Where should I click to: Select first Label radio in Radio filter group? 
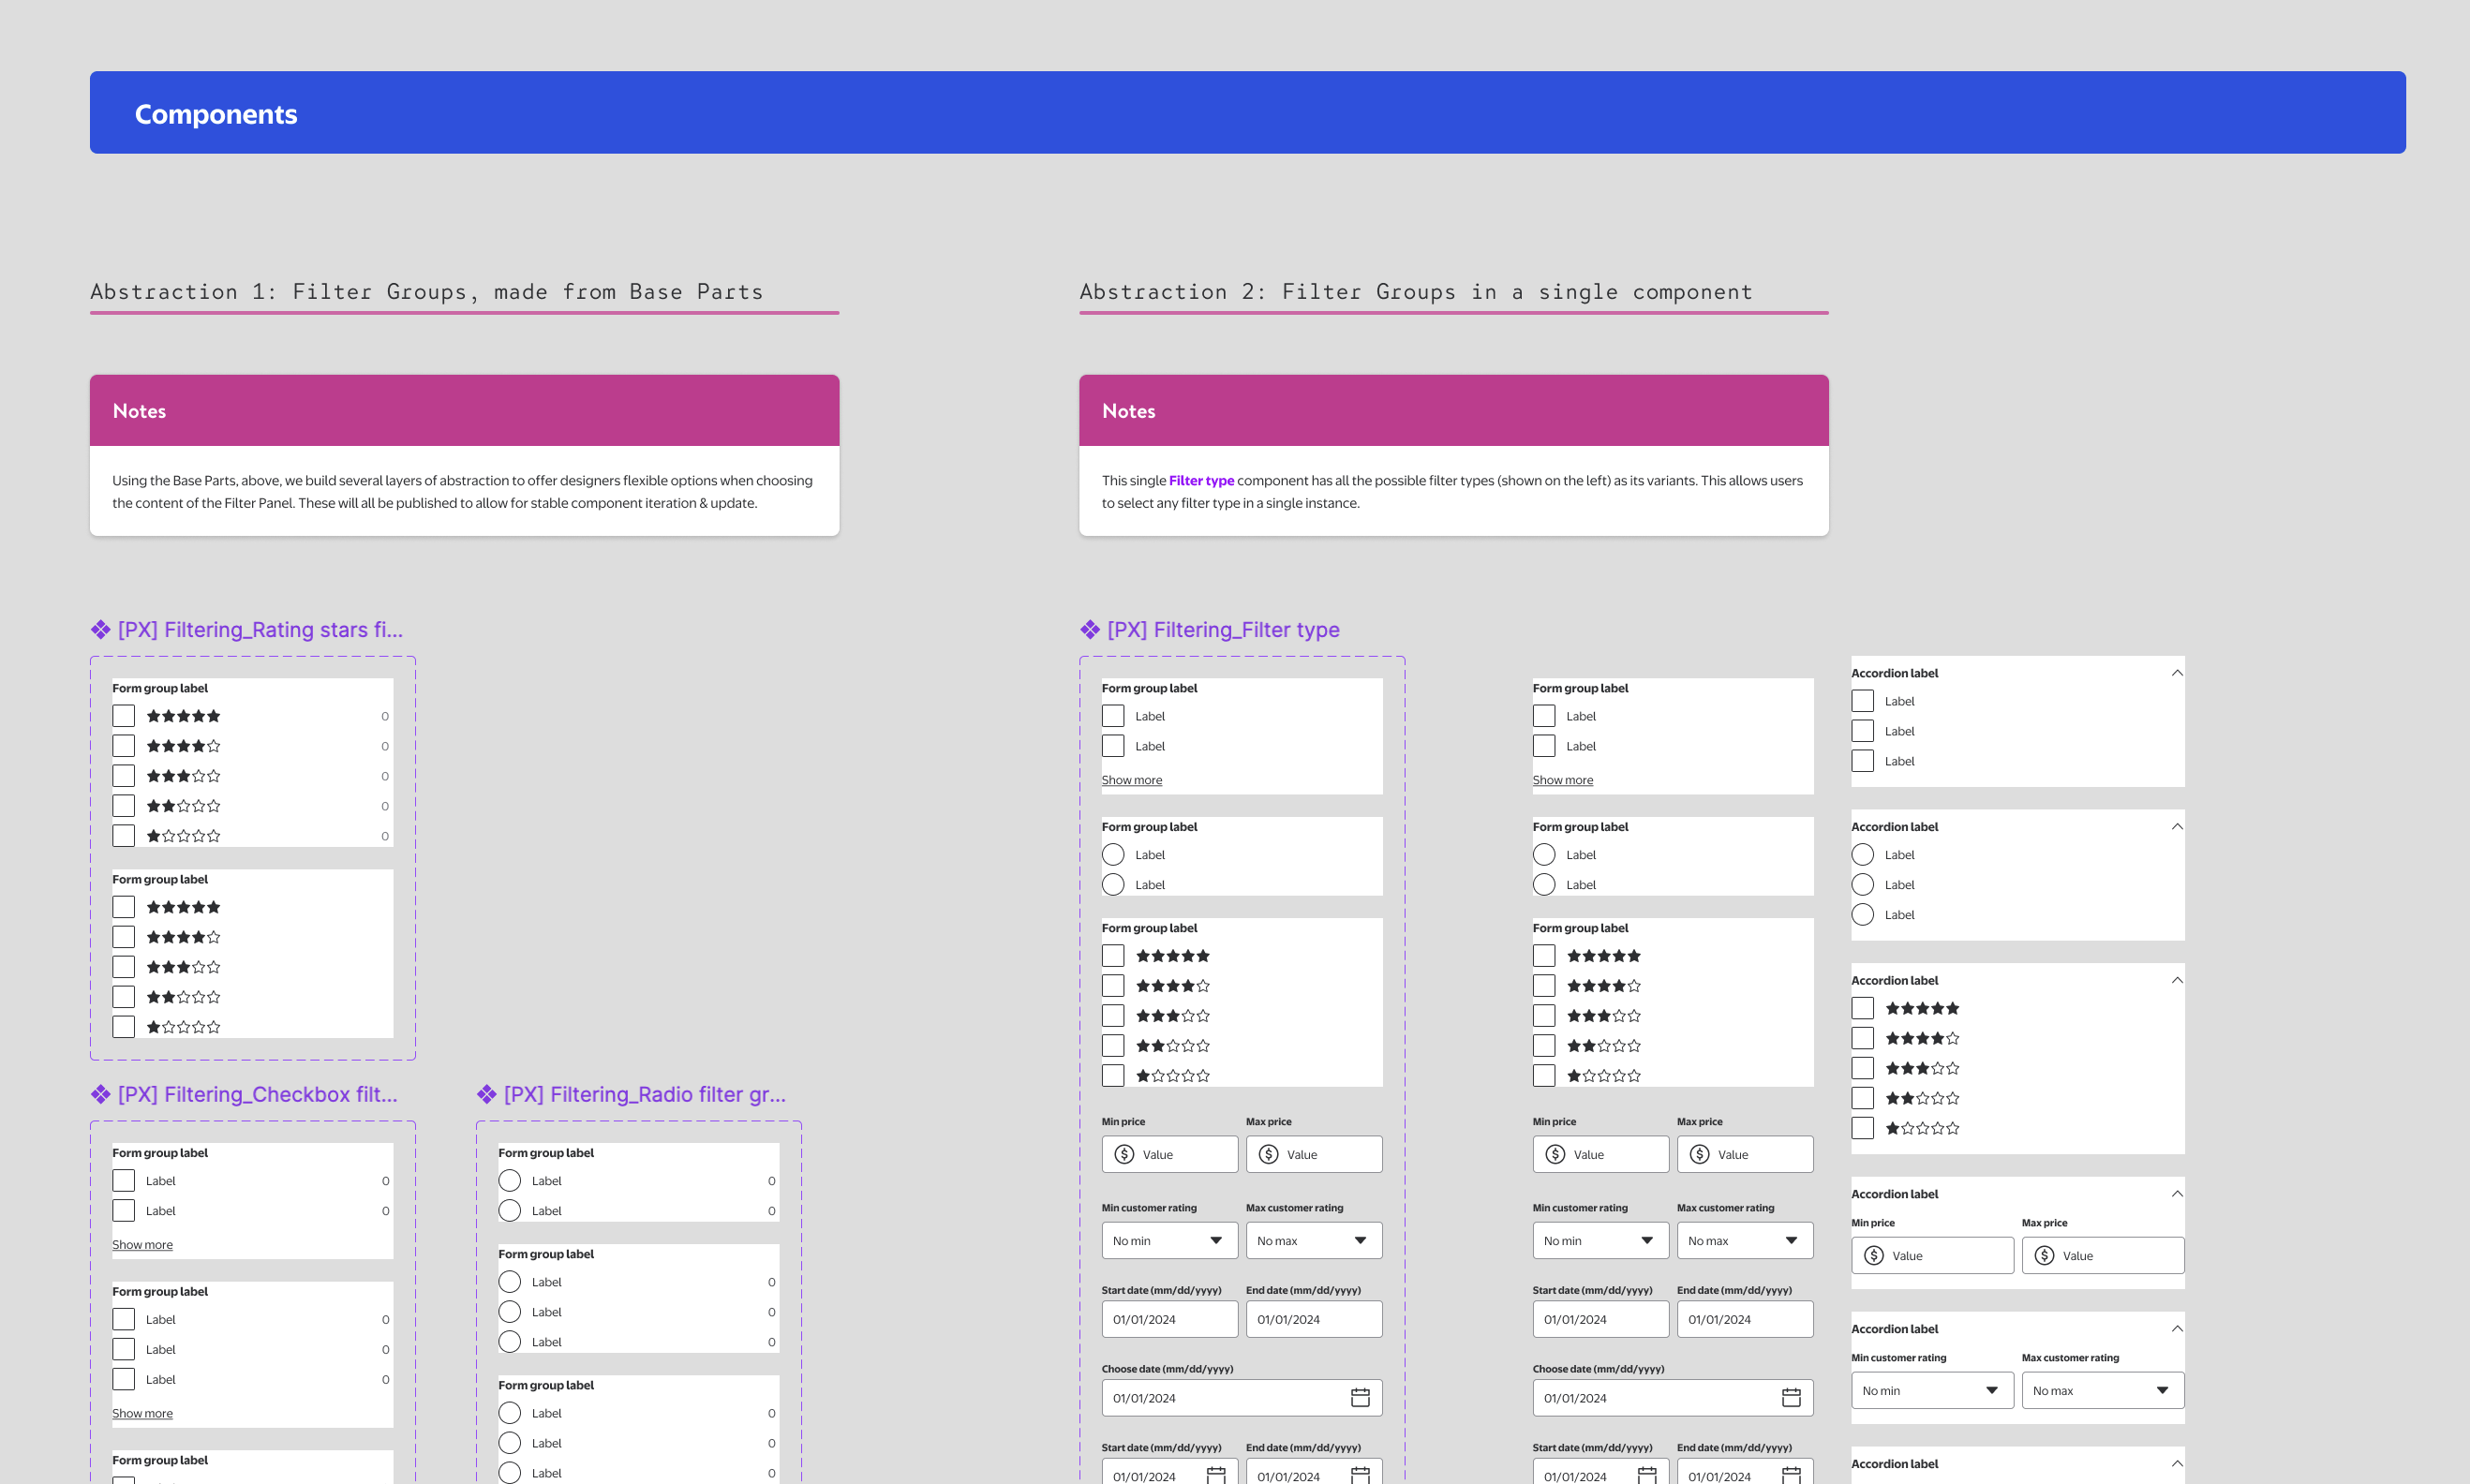pyautogui.click(x=510, y=1181)
